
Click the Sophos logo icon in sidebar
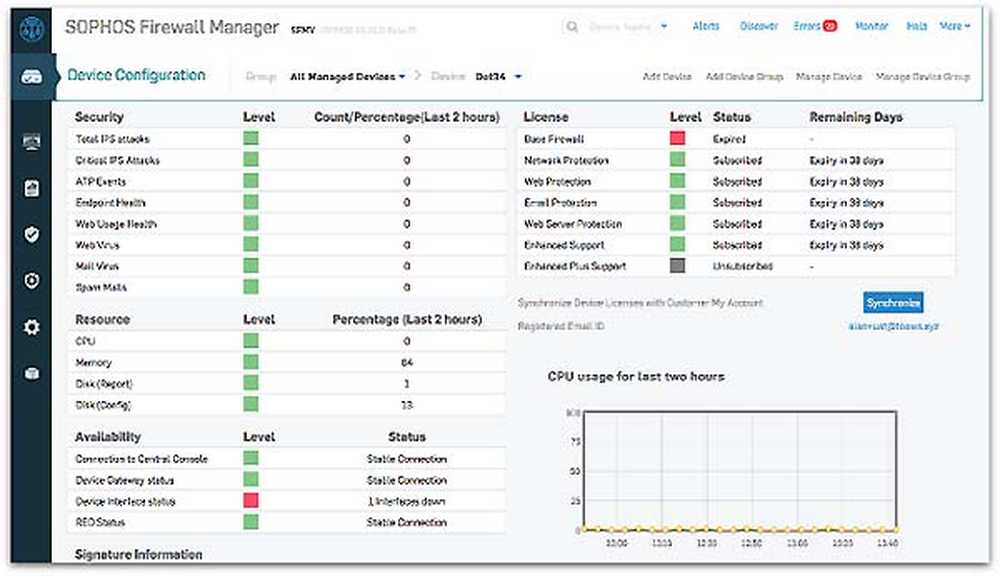(31, 28)
